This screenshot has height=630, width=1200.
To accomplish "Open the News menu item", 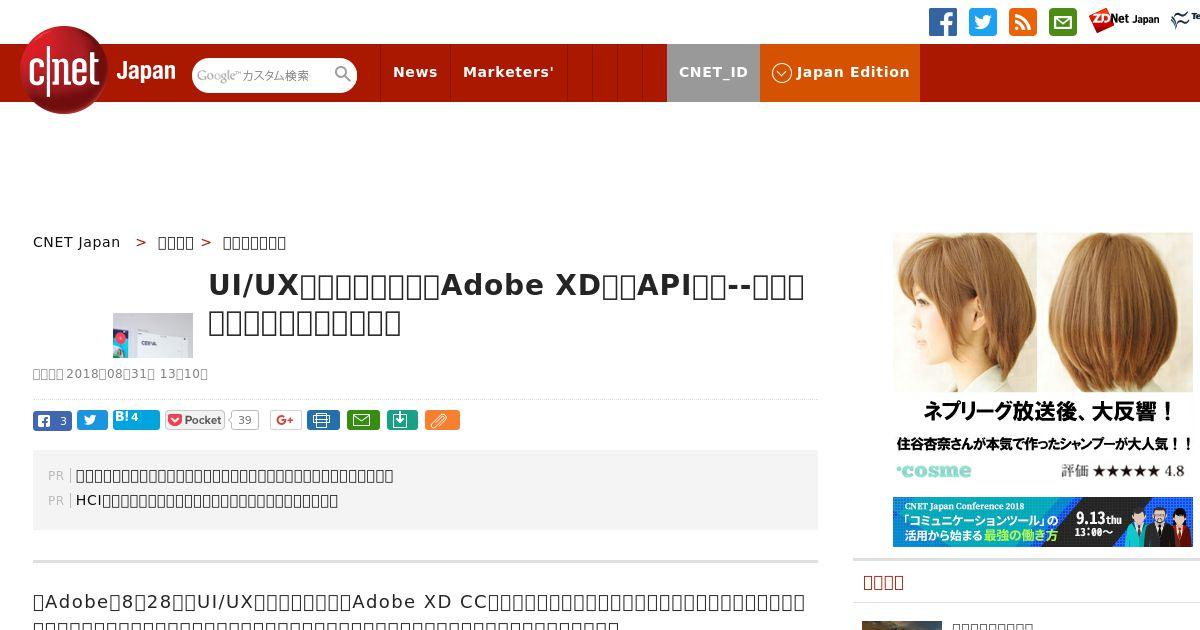I will pos(415,72).
